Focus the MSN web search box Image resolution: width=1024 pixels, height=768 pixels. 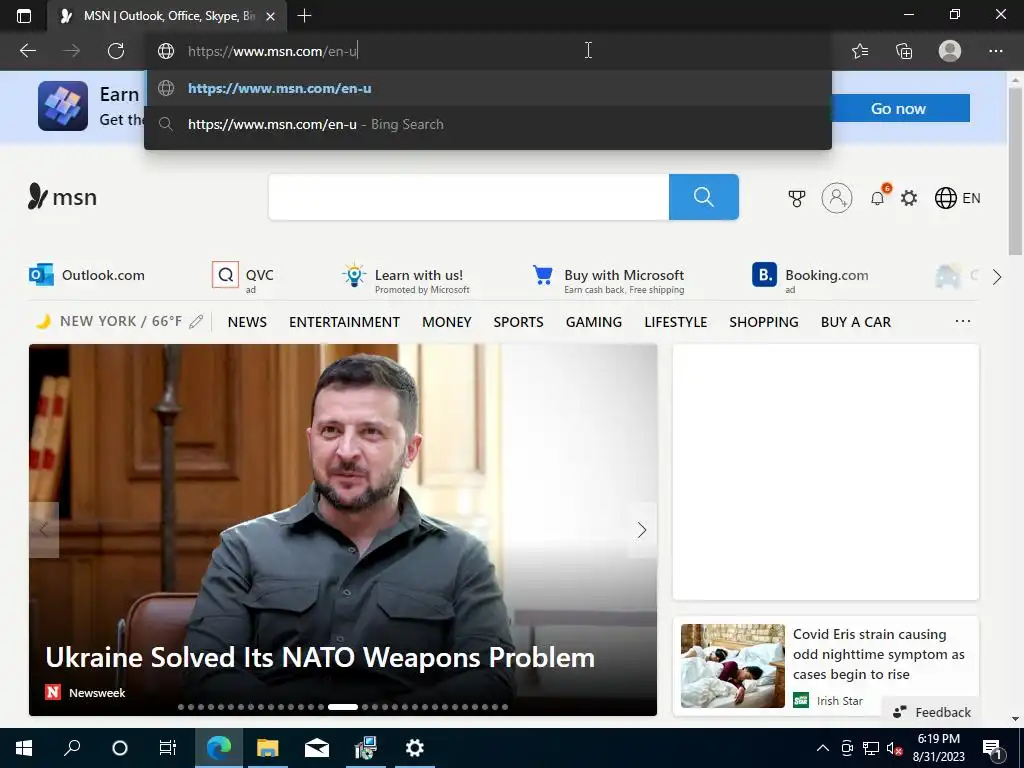tap(468, 197)
